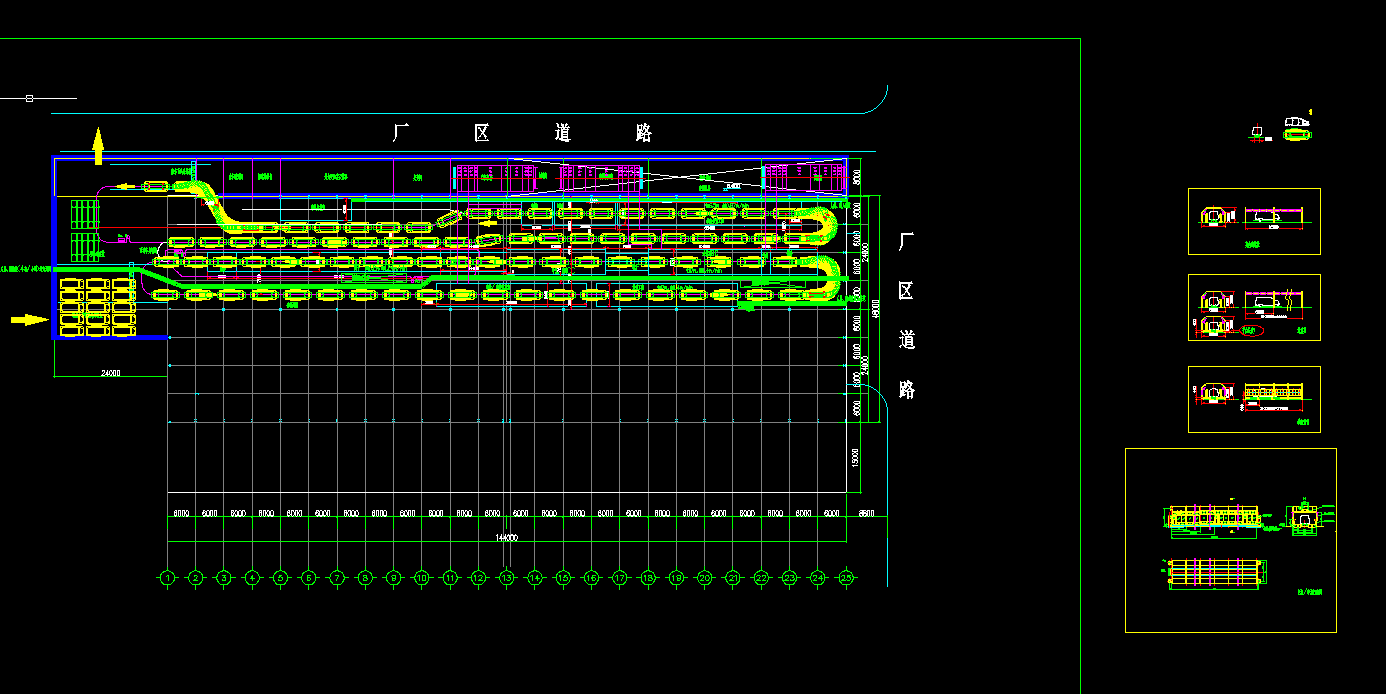Open the largest yellow-framed detail drawing
1386x694 pixels.
1231,540
